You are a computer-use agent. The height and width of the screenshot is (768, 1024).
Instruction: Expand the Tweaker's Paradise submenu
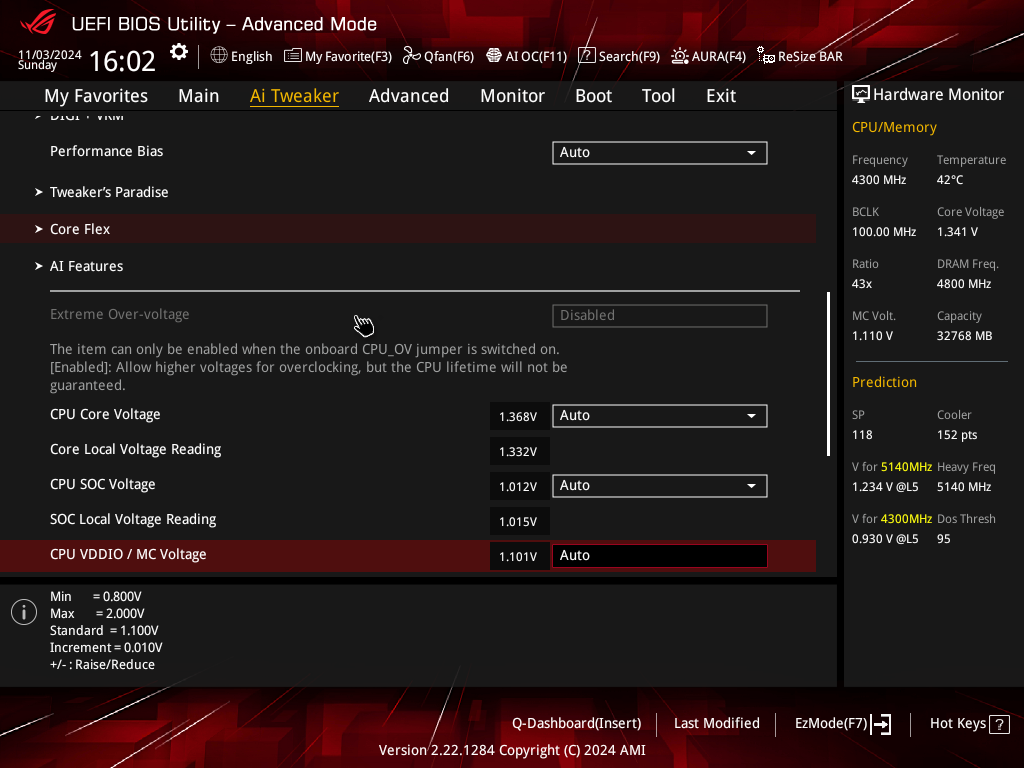(109, 192)
